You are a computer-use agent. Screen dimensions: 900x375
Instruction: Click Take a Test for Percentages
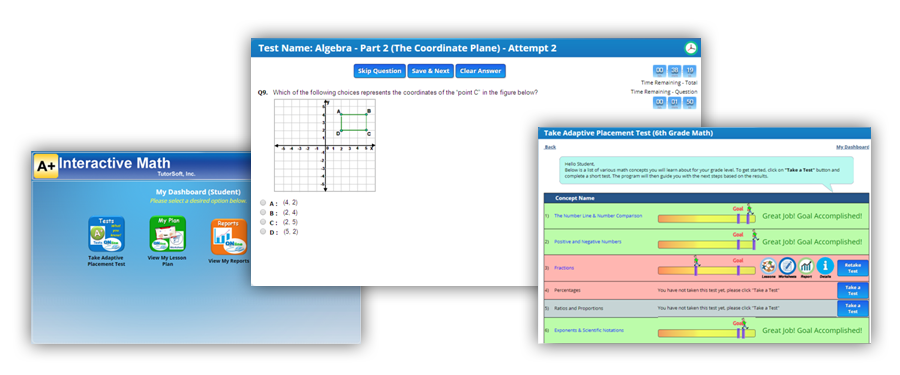point(852,290)
